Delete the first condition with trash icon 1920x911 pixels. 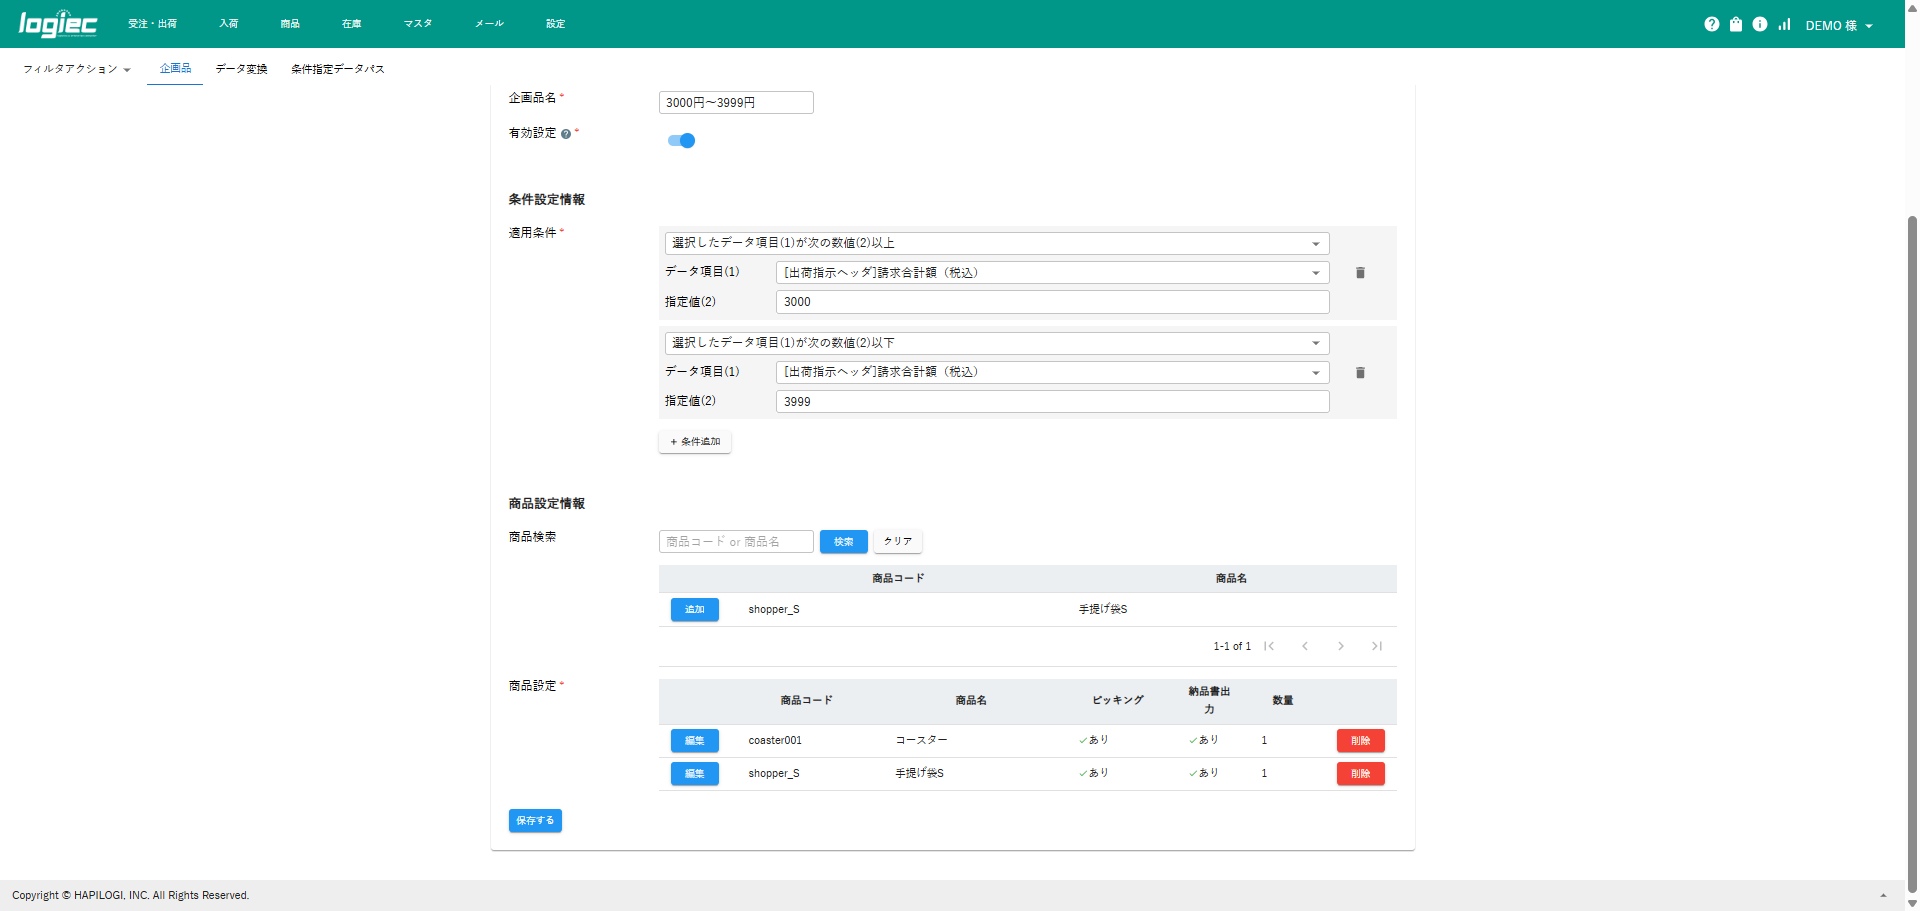click(x=1360, y=273)
